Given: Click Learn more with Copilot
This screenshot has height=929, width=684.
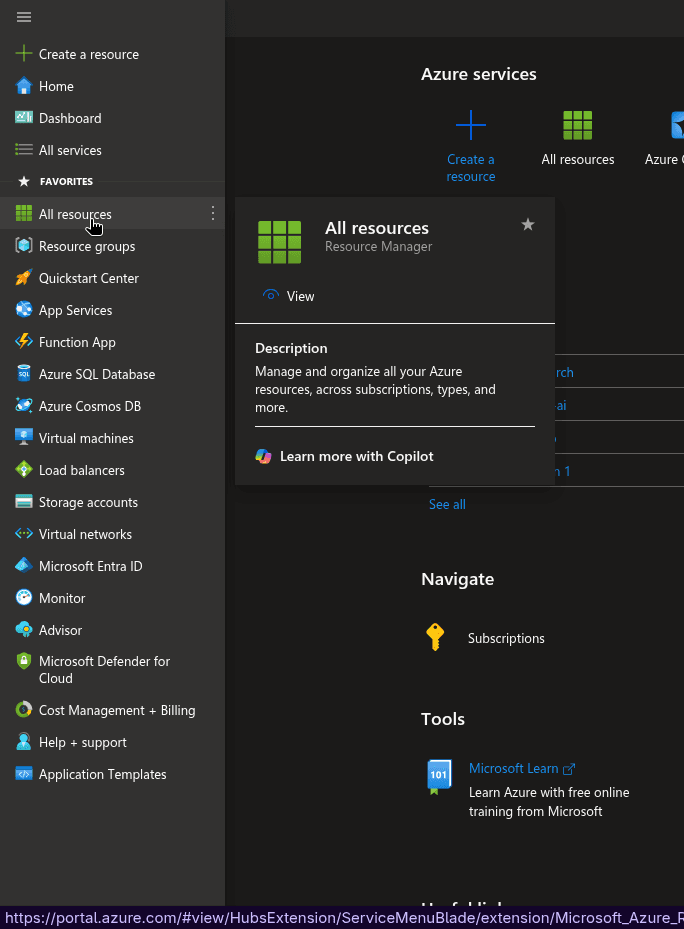Looking at the screenshot, I should 344,456.
